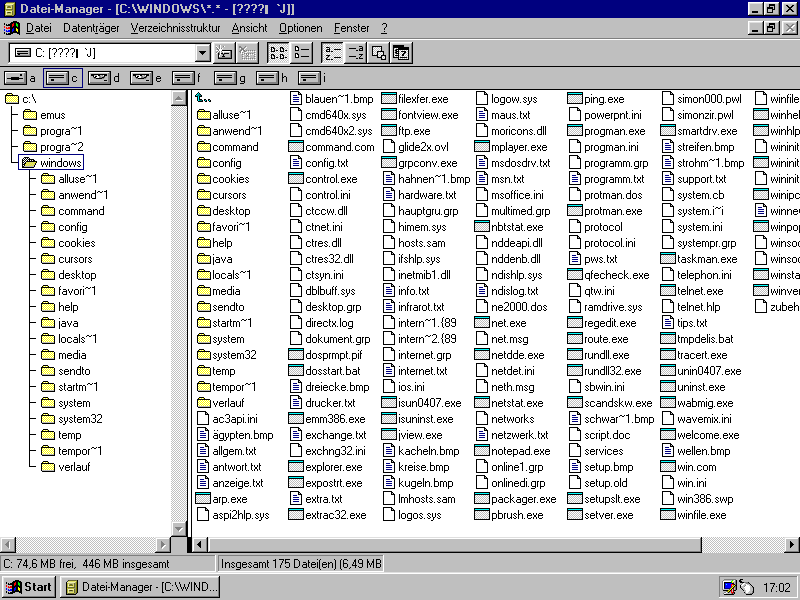Select favori~1 in directory tree
Image resolution: width=800 pixels, height=600 pixels.
[x=69, y=290]
